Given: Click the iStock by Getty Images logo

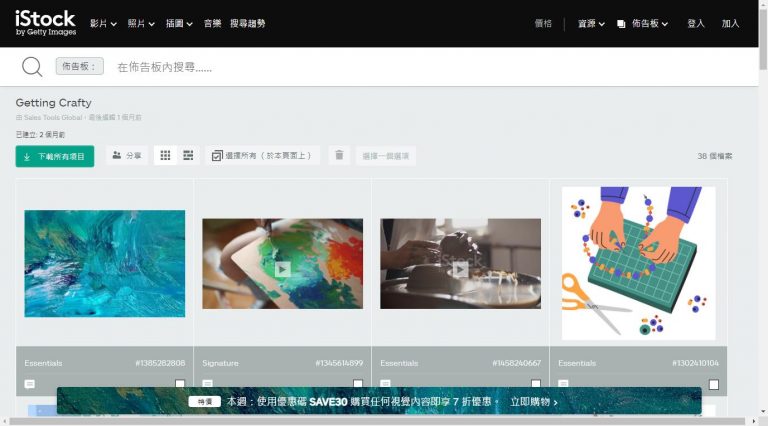Looking at the screenshot, I should pyautogui.click(x=46, y=23).
